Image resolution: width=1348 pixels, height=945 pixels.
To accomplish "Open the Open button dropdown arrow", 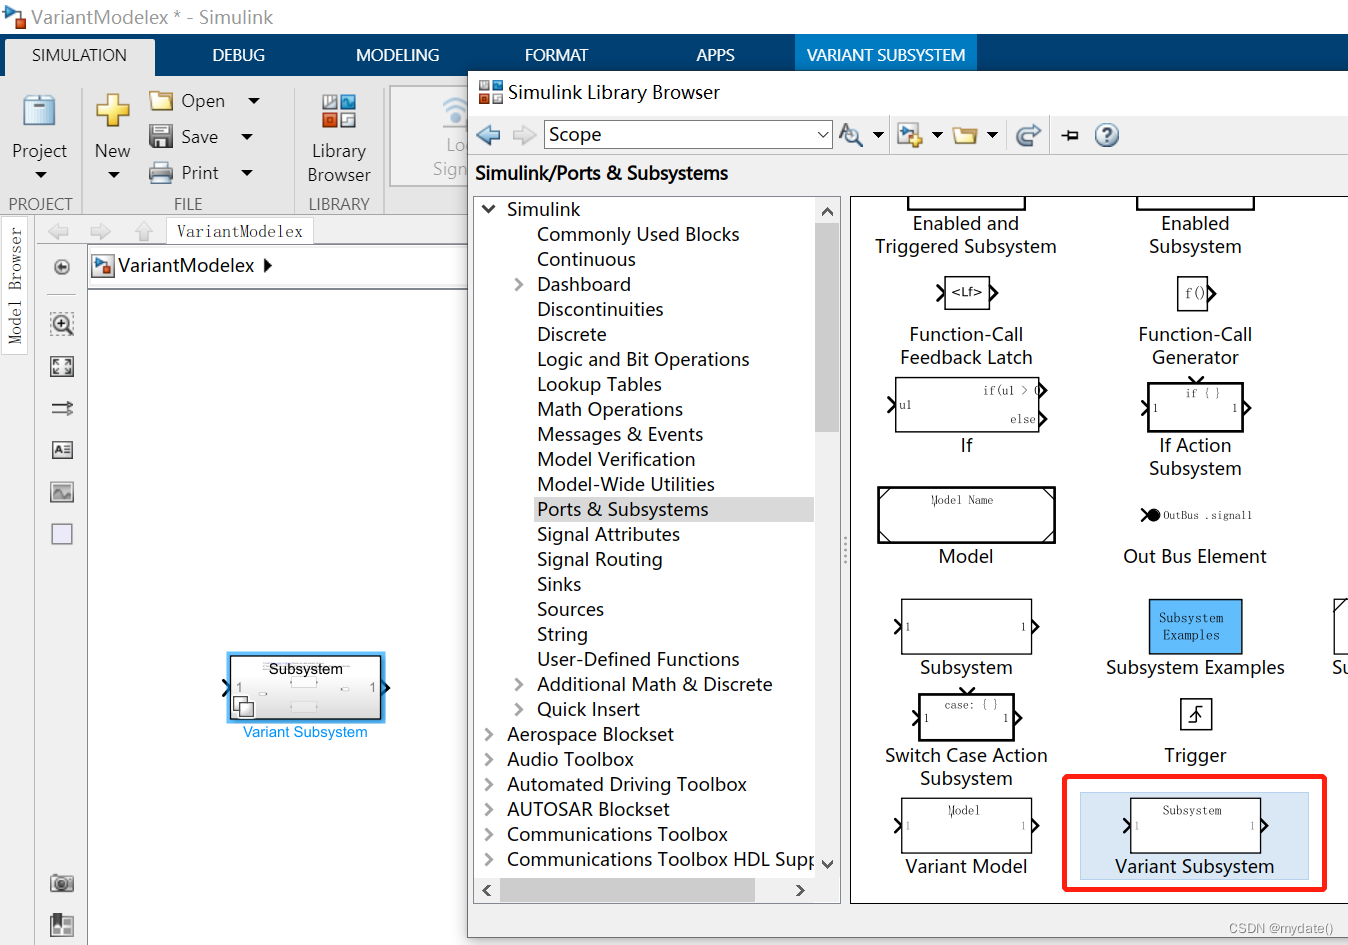I will pyautogui.click(x=254, y=100).
